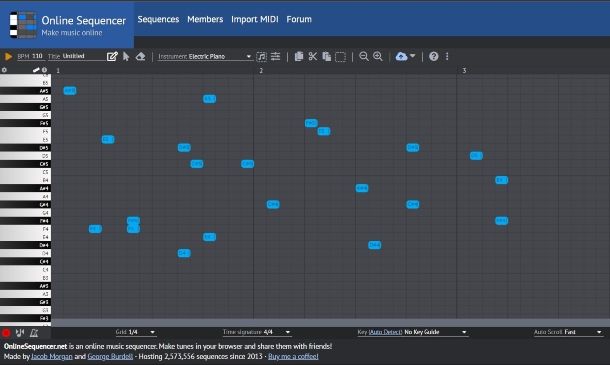The height and width of the screenshot is (365, 610).
Task: Start playback with the orange play button
Action: point(8,56)
